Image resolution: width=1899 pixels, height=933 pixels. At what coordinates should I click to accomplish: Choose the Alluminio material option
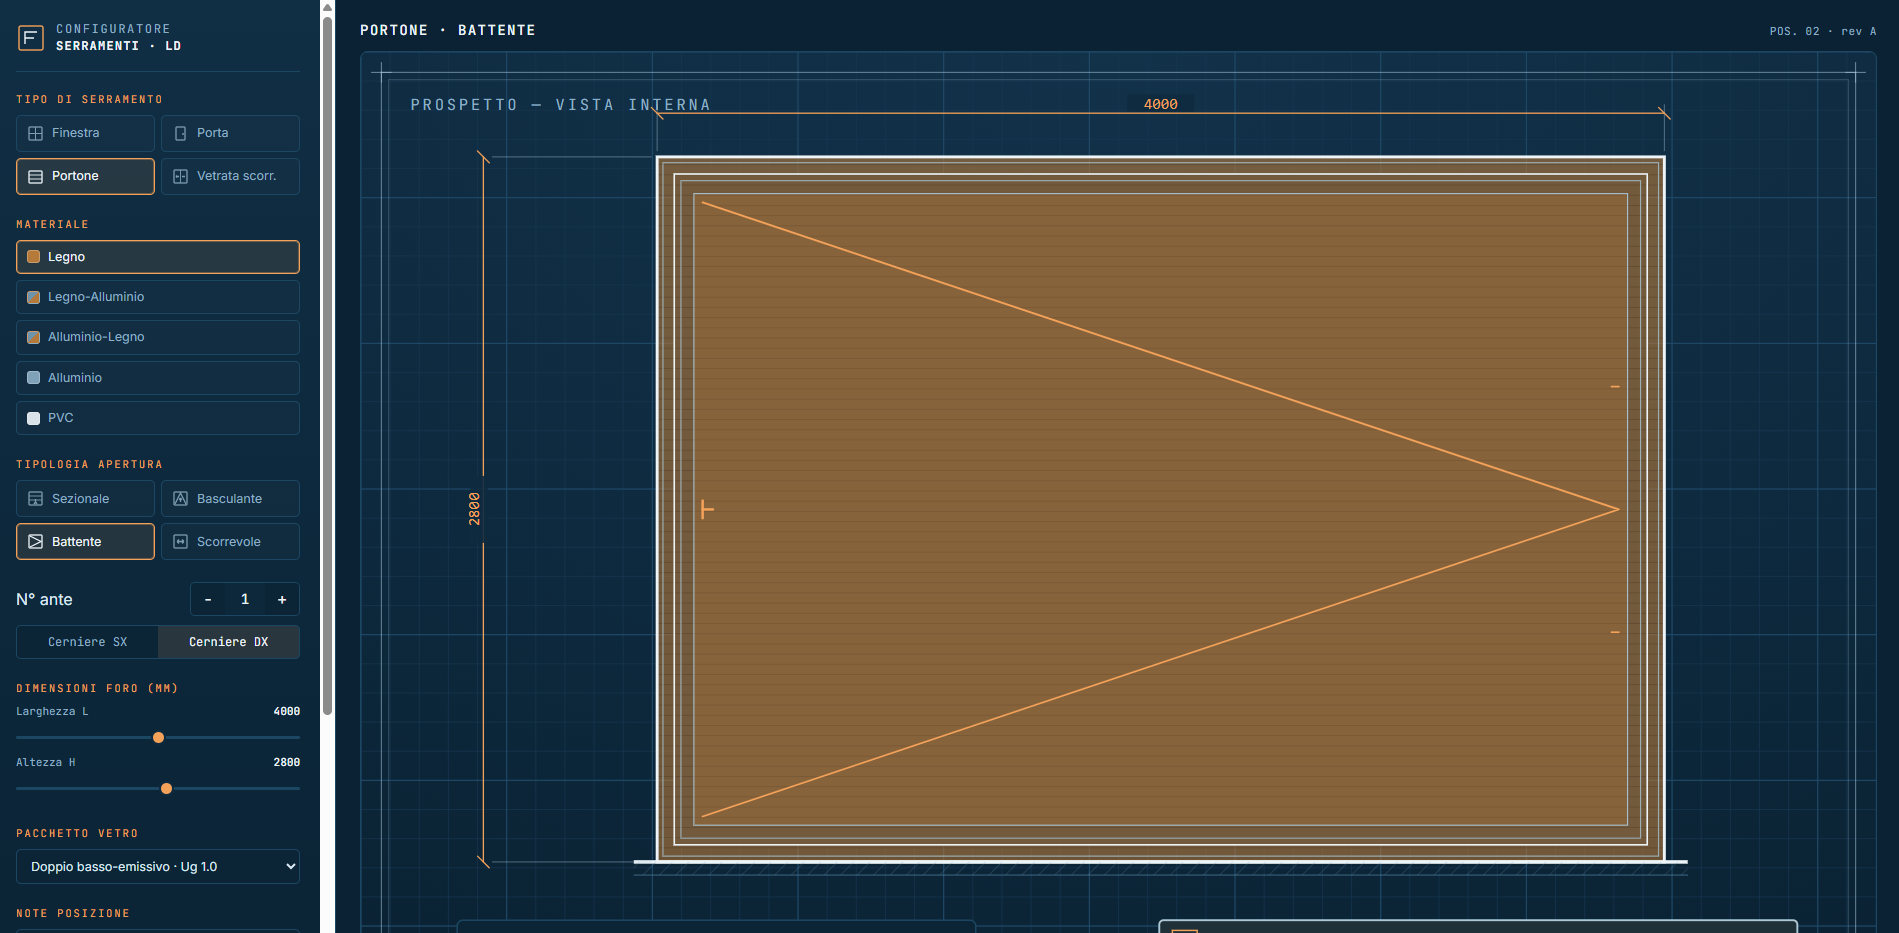point(158,378)
